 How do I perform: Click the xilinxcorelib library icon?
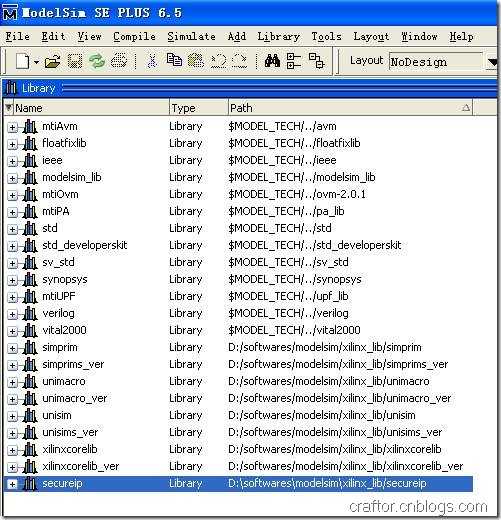click(x=30, y=449)
